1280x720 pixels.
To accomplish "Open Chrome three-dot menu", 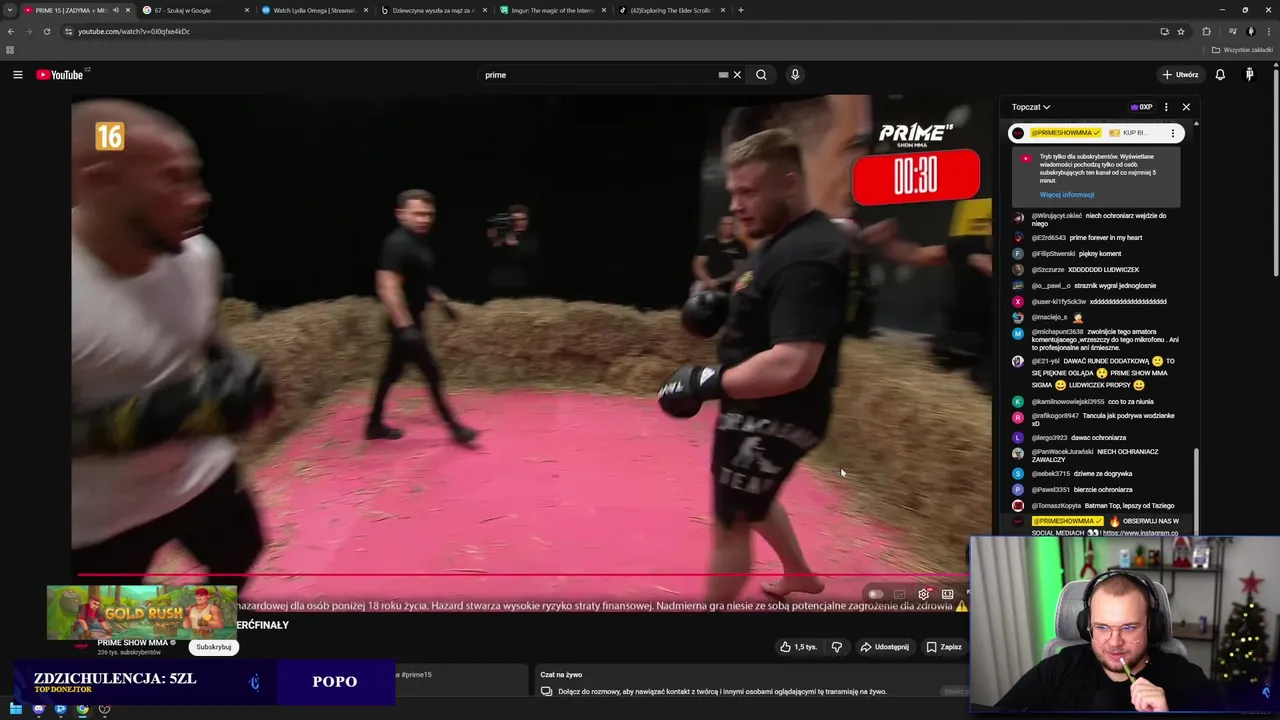I will click(x=1268, y=31).
